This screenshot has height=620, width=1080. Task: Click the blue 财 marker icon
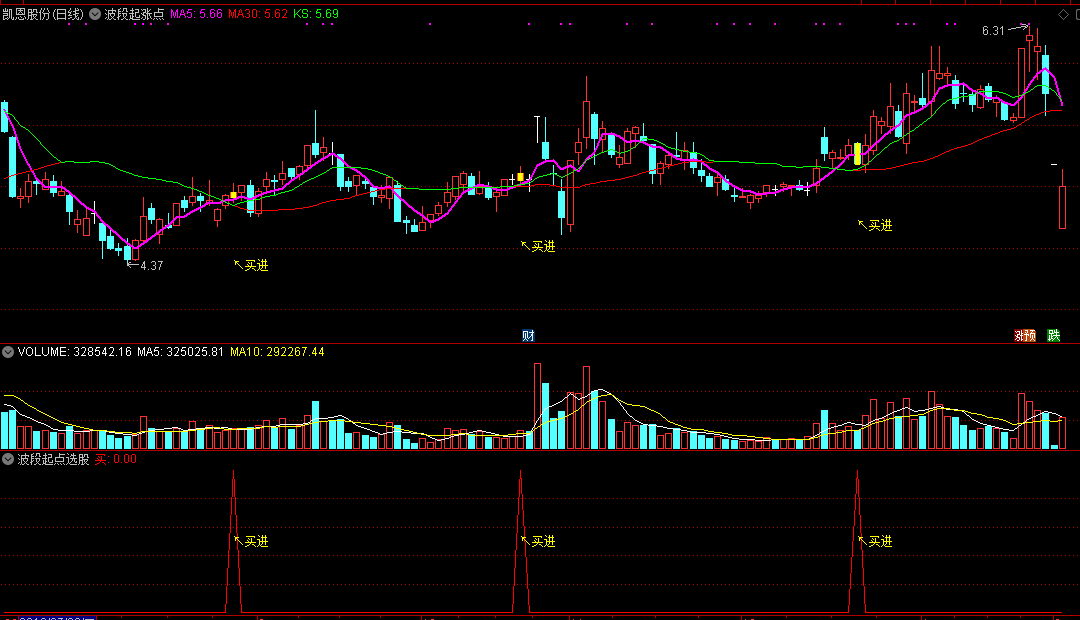(528, 335)
